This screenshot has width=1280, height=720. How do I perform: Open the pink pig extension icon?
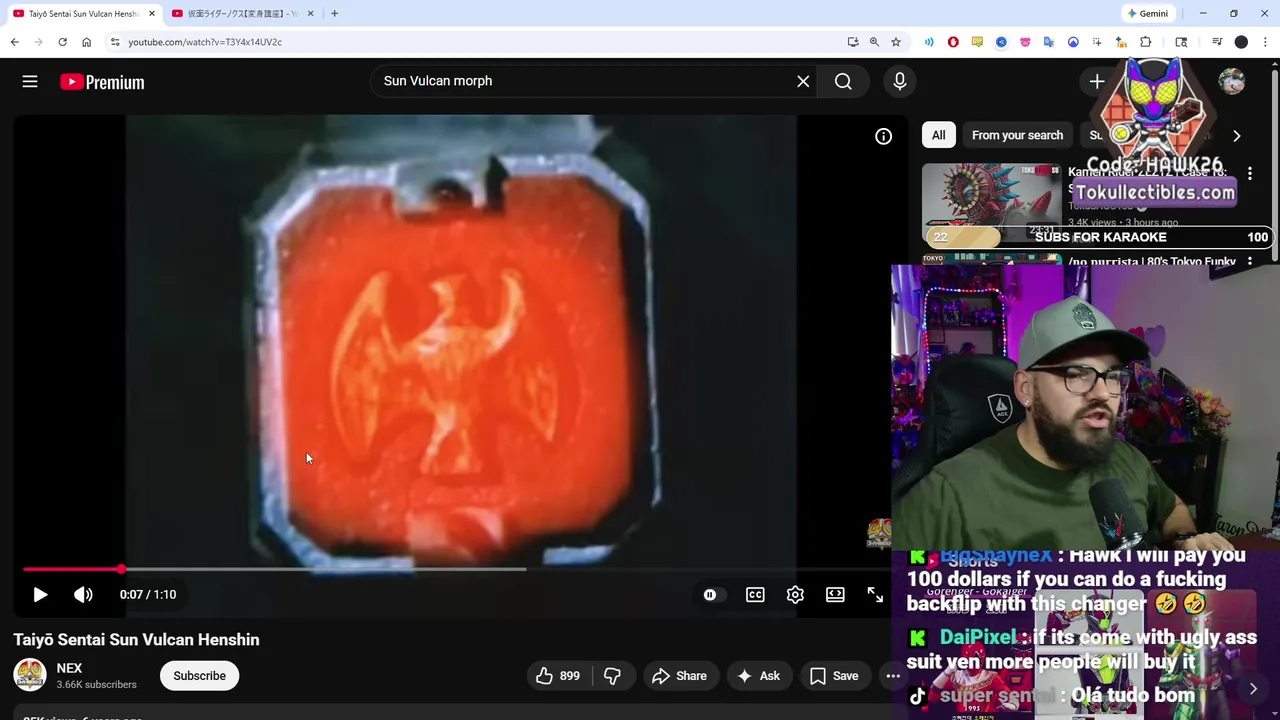(x=1025, y=42)
